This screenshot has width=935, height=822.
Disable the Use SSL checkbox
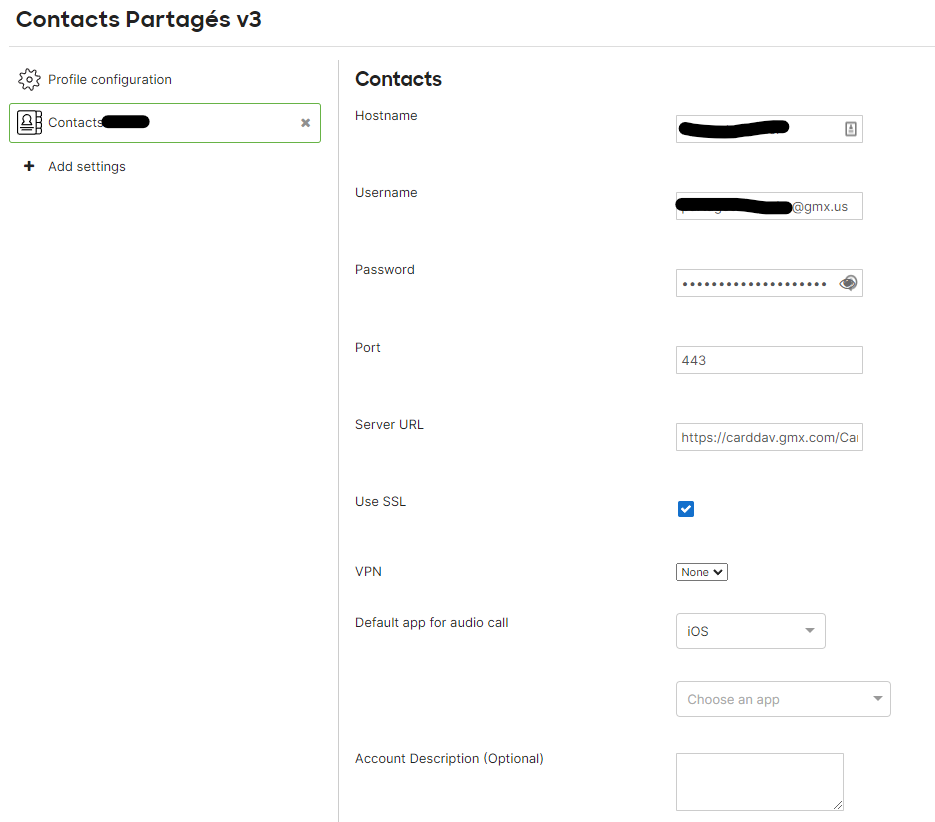[685, 509]
